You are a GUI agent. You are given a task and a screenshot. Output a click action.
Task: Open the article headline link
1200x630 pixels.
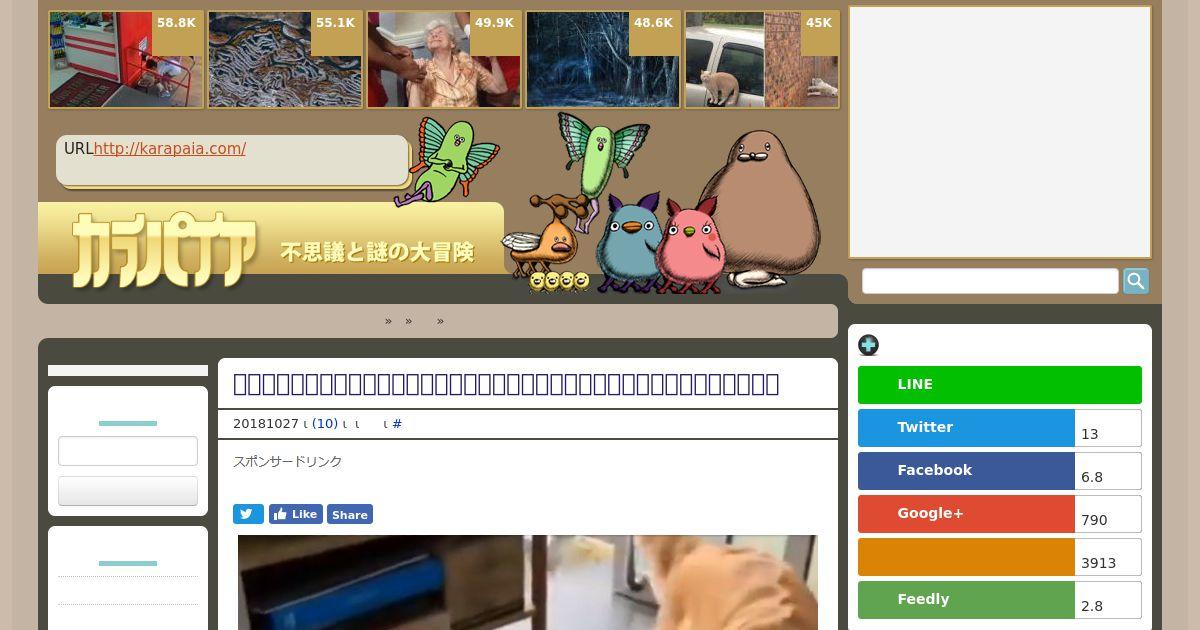506,384
